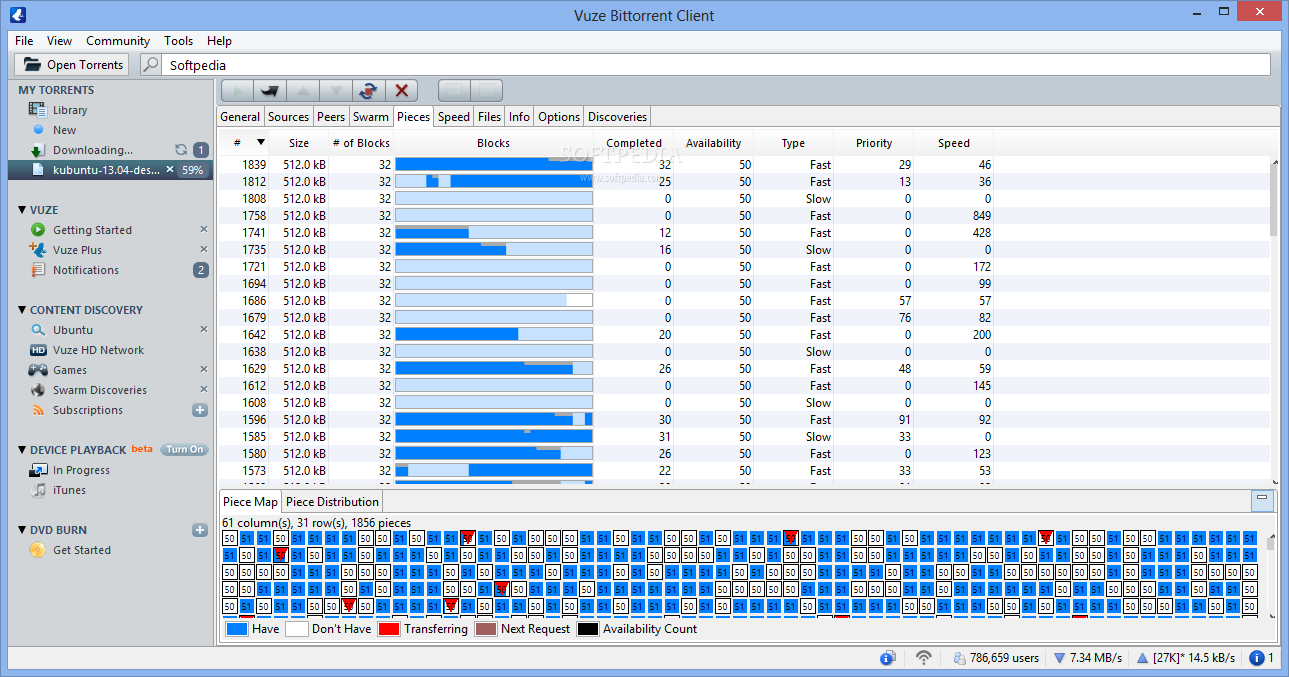Open the Piece Distribution tab
The width and height of the screenshot is (1289, 677).
click(x=331, y=501)
